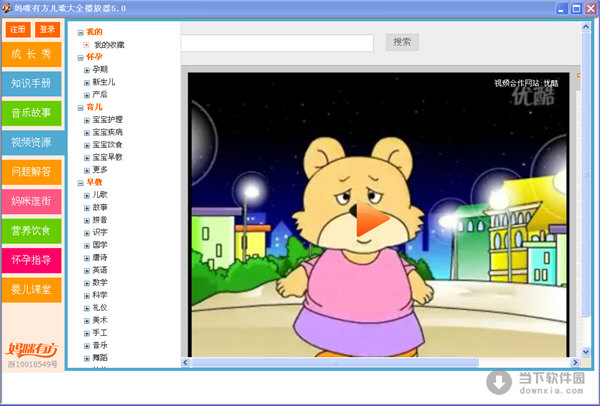Select the 音乐 tree item
Image resolution: width=600 pixels, height=406 pixels.
pos(100,345)
